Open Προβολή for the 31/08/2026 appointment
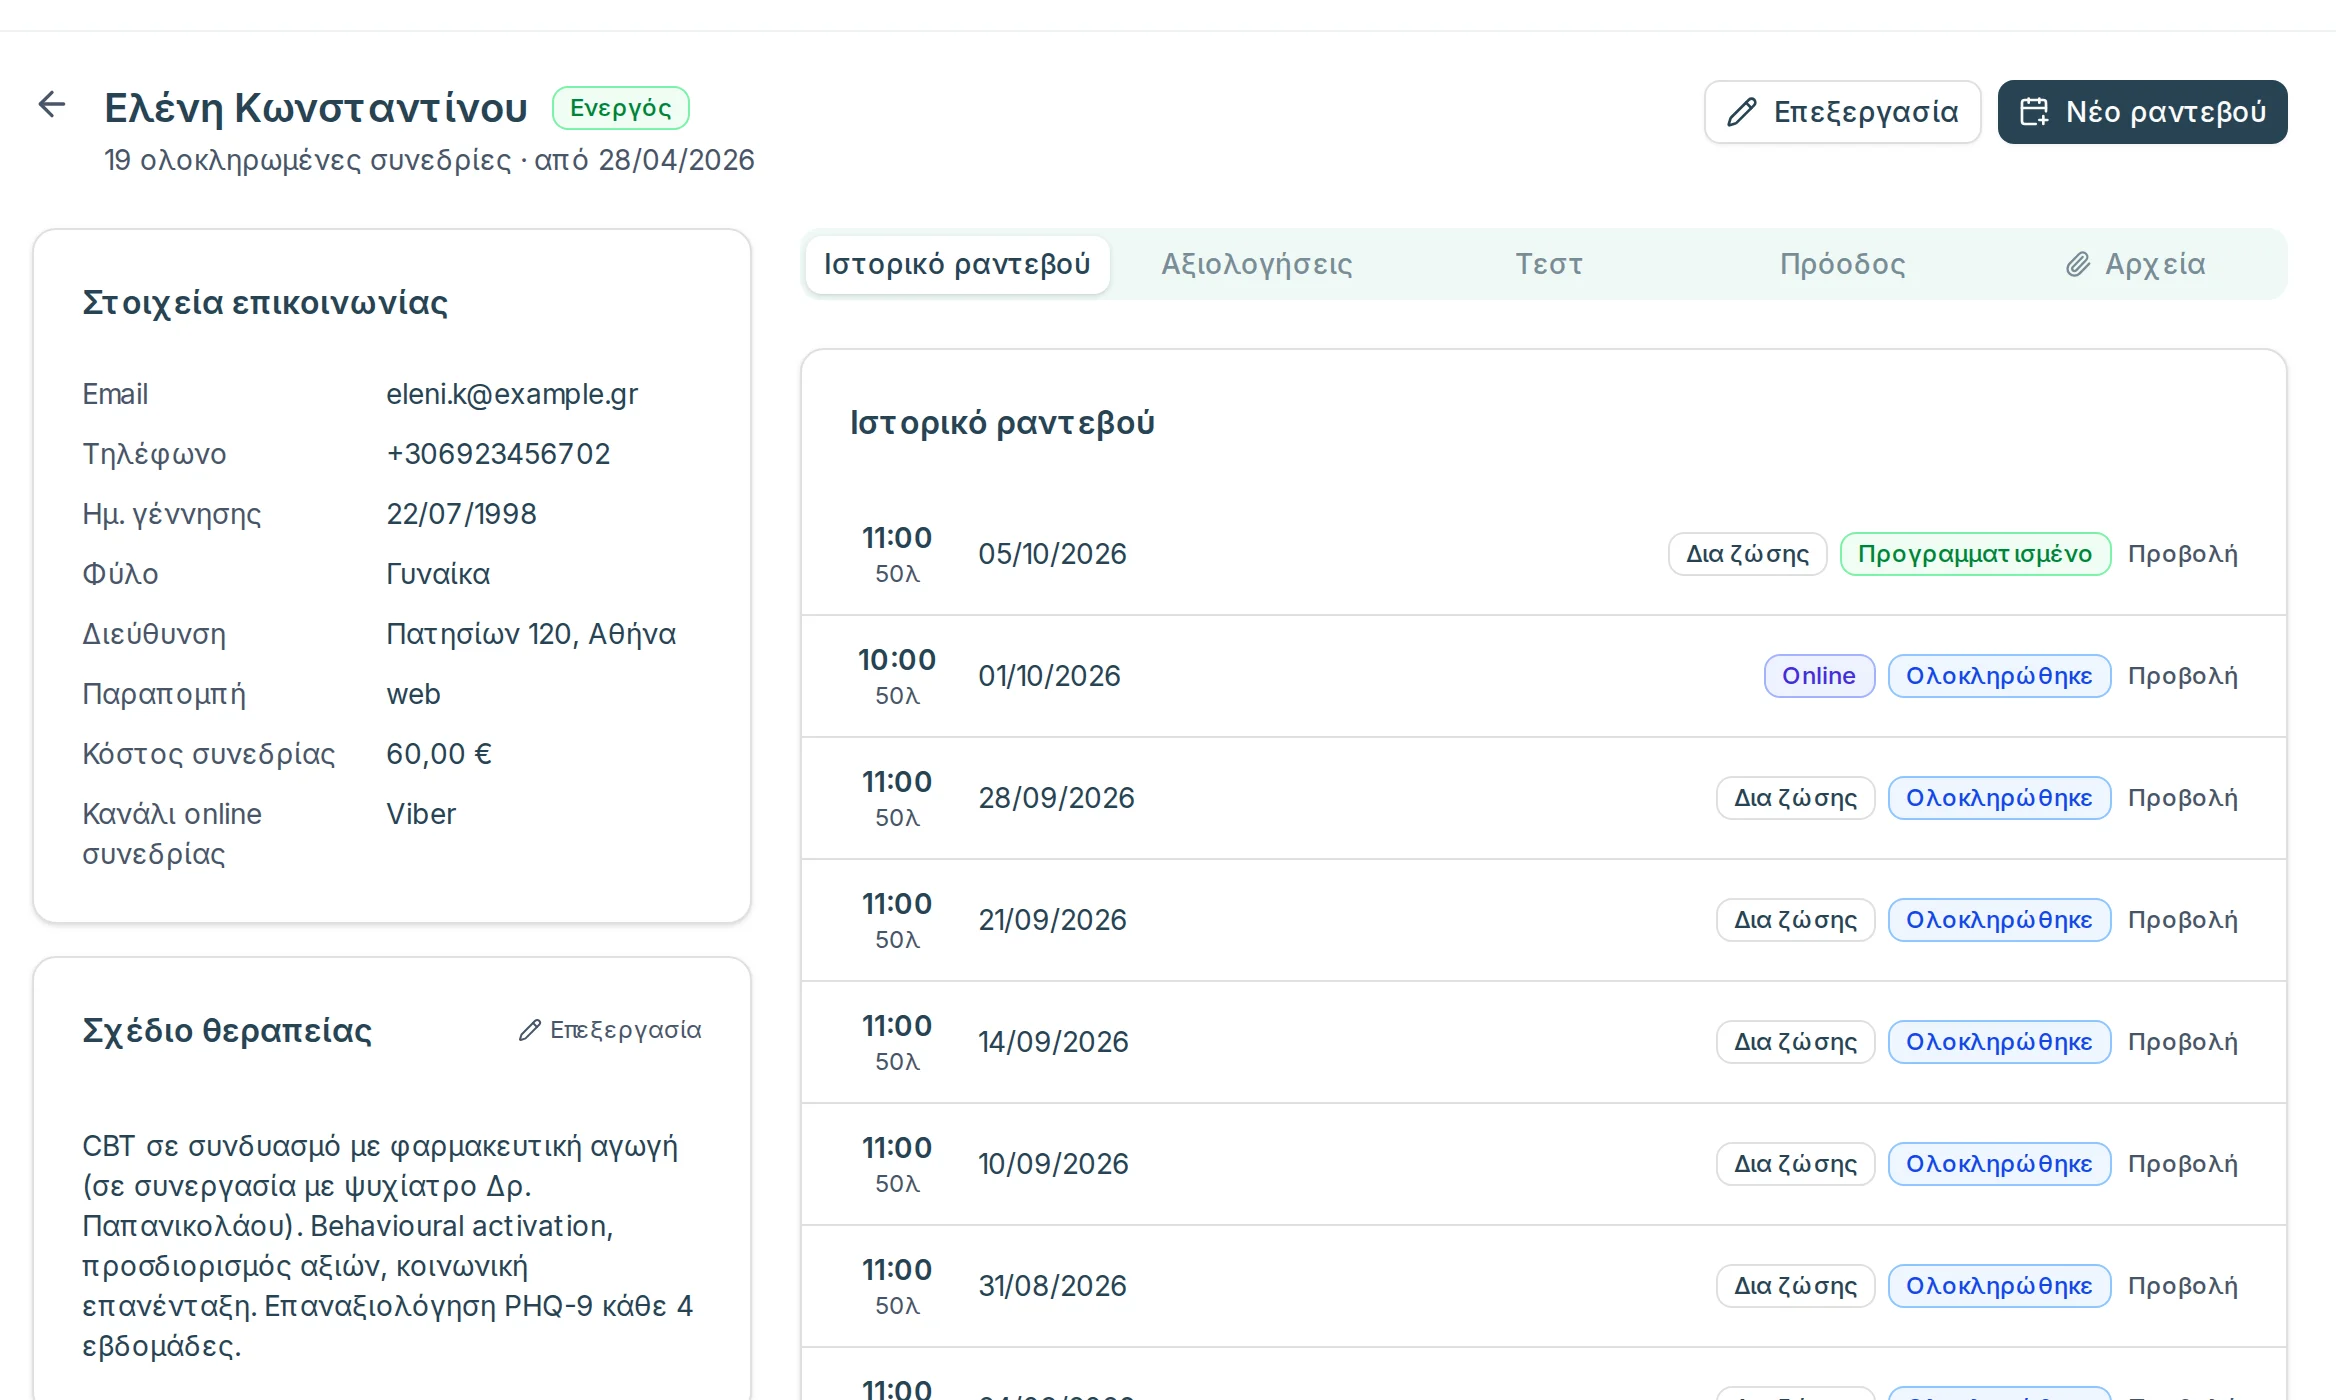 coord(2182,1286)
